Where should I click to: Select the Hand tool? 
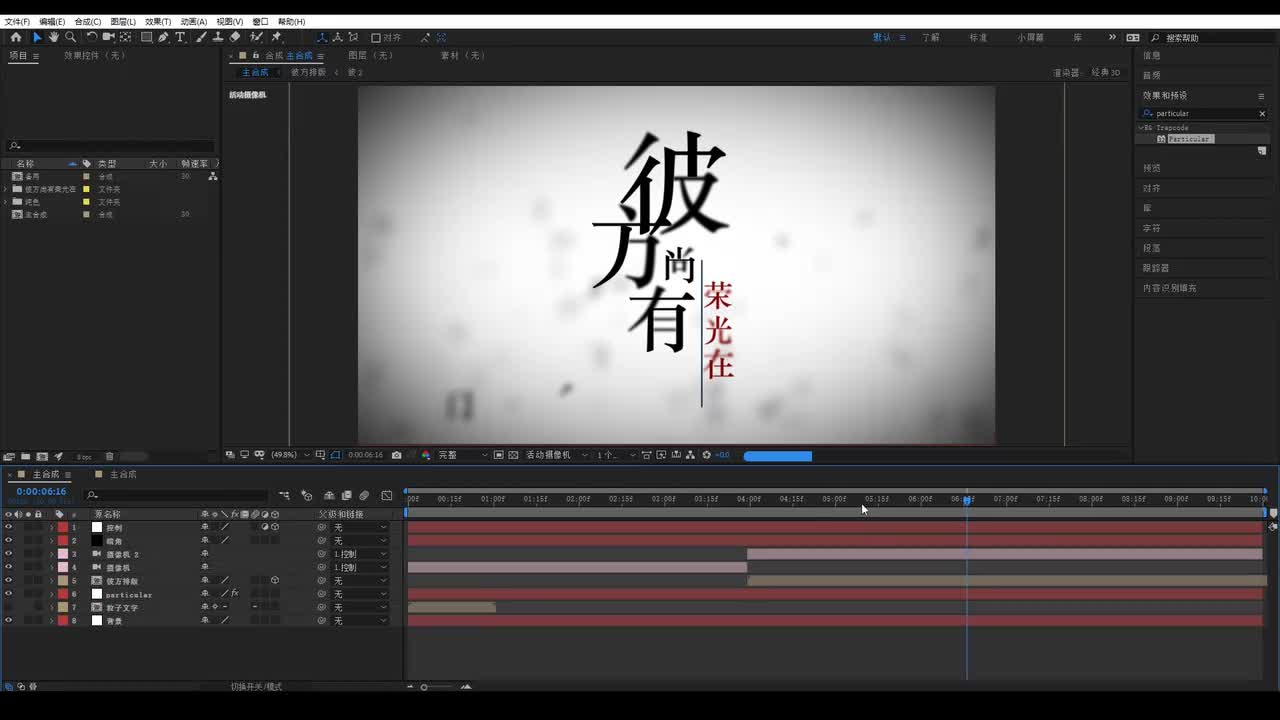pos(54,37)
